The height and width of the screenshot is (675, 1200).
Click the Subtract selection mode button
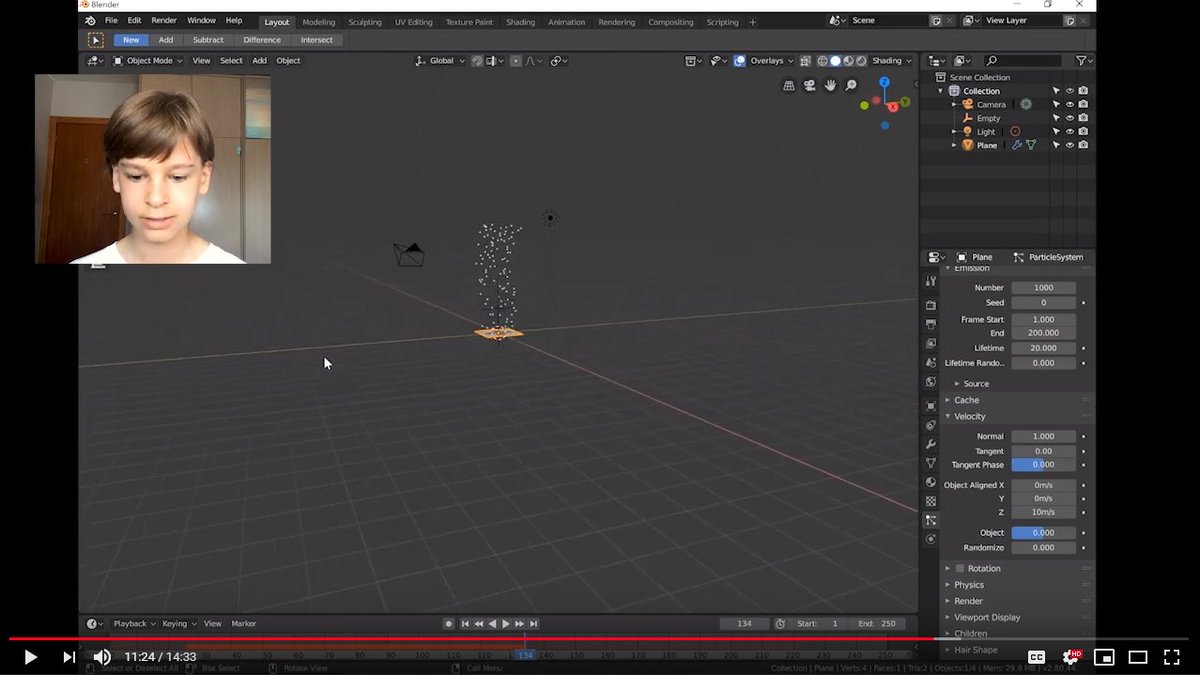coord(208,40)
